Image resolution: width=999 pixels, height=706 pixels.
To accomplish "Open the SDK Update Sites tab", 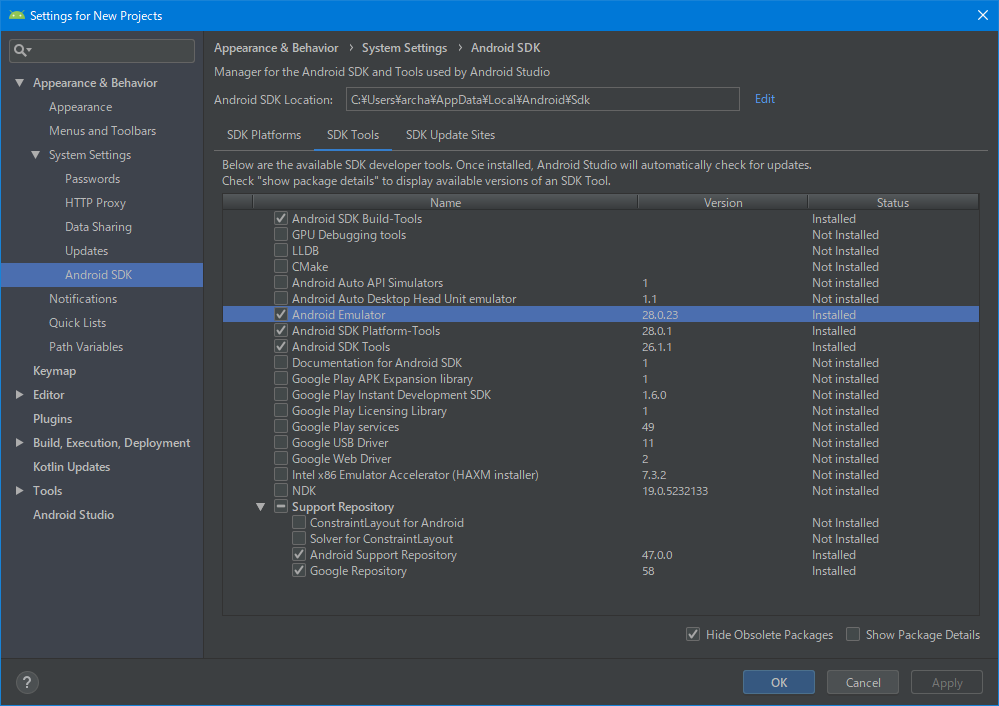I will (450, 135).
